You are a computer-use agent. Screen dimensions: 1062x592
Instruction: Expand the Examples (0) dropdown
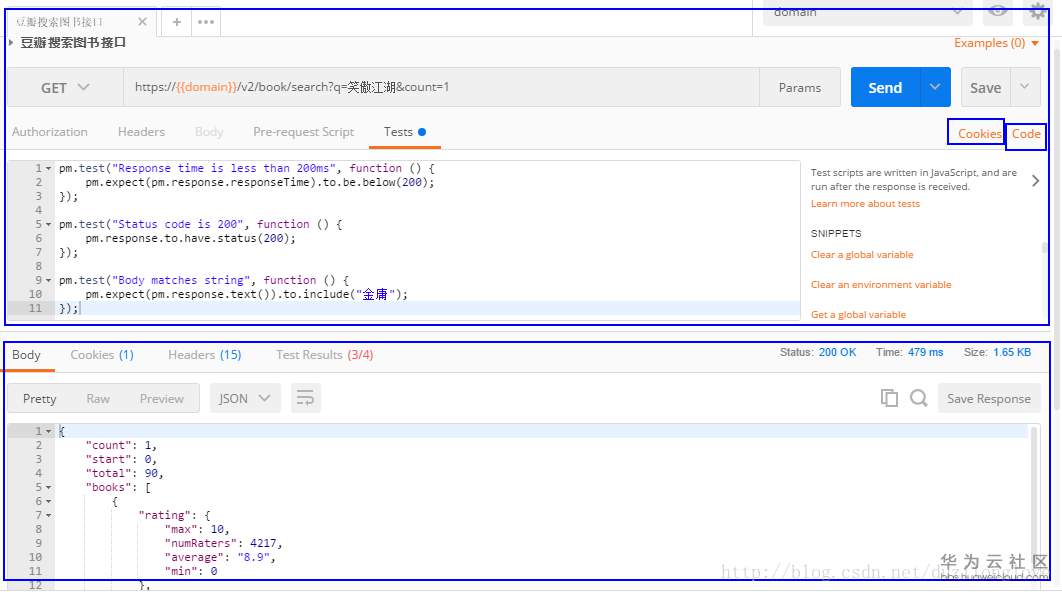(x=996, y=43)
